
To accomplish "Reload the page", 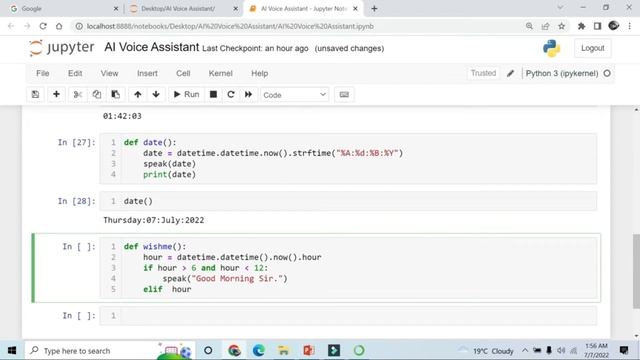I will point(43,26).
